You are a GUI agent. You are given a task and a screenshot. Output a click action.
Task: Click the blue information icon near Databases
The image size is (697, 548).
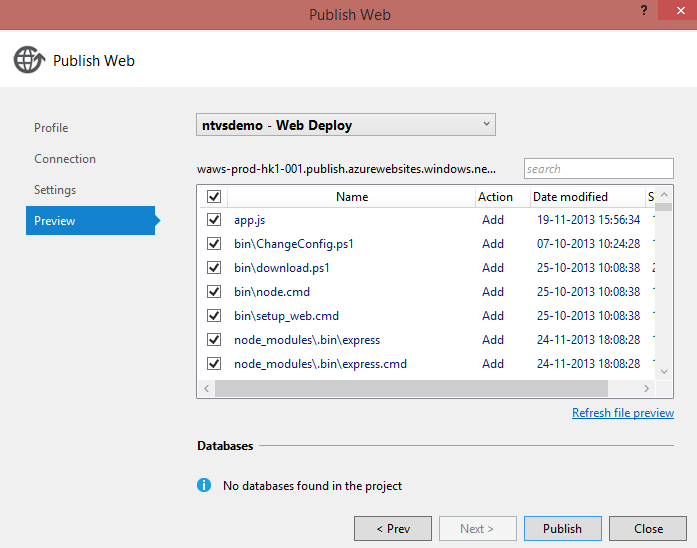point(204,485)
